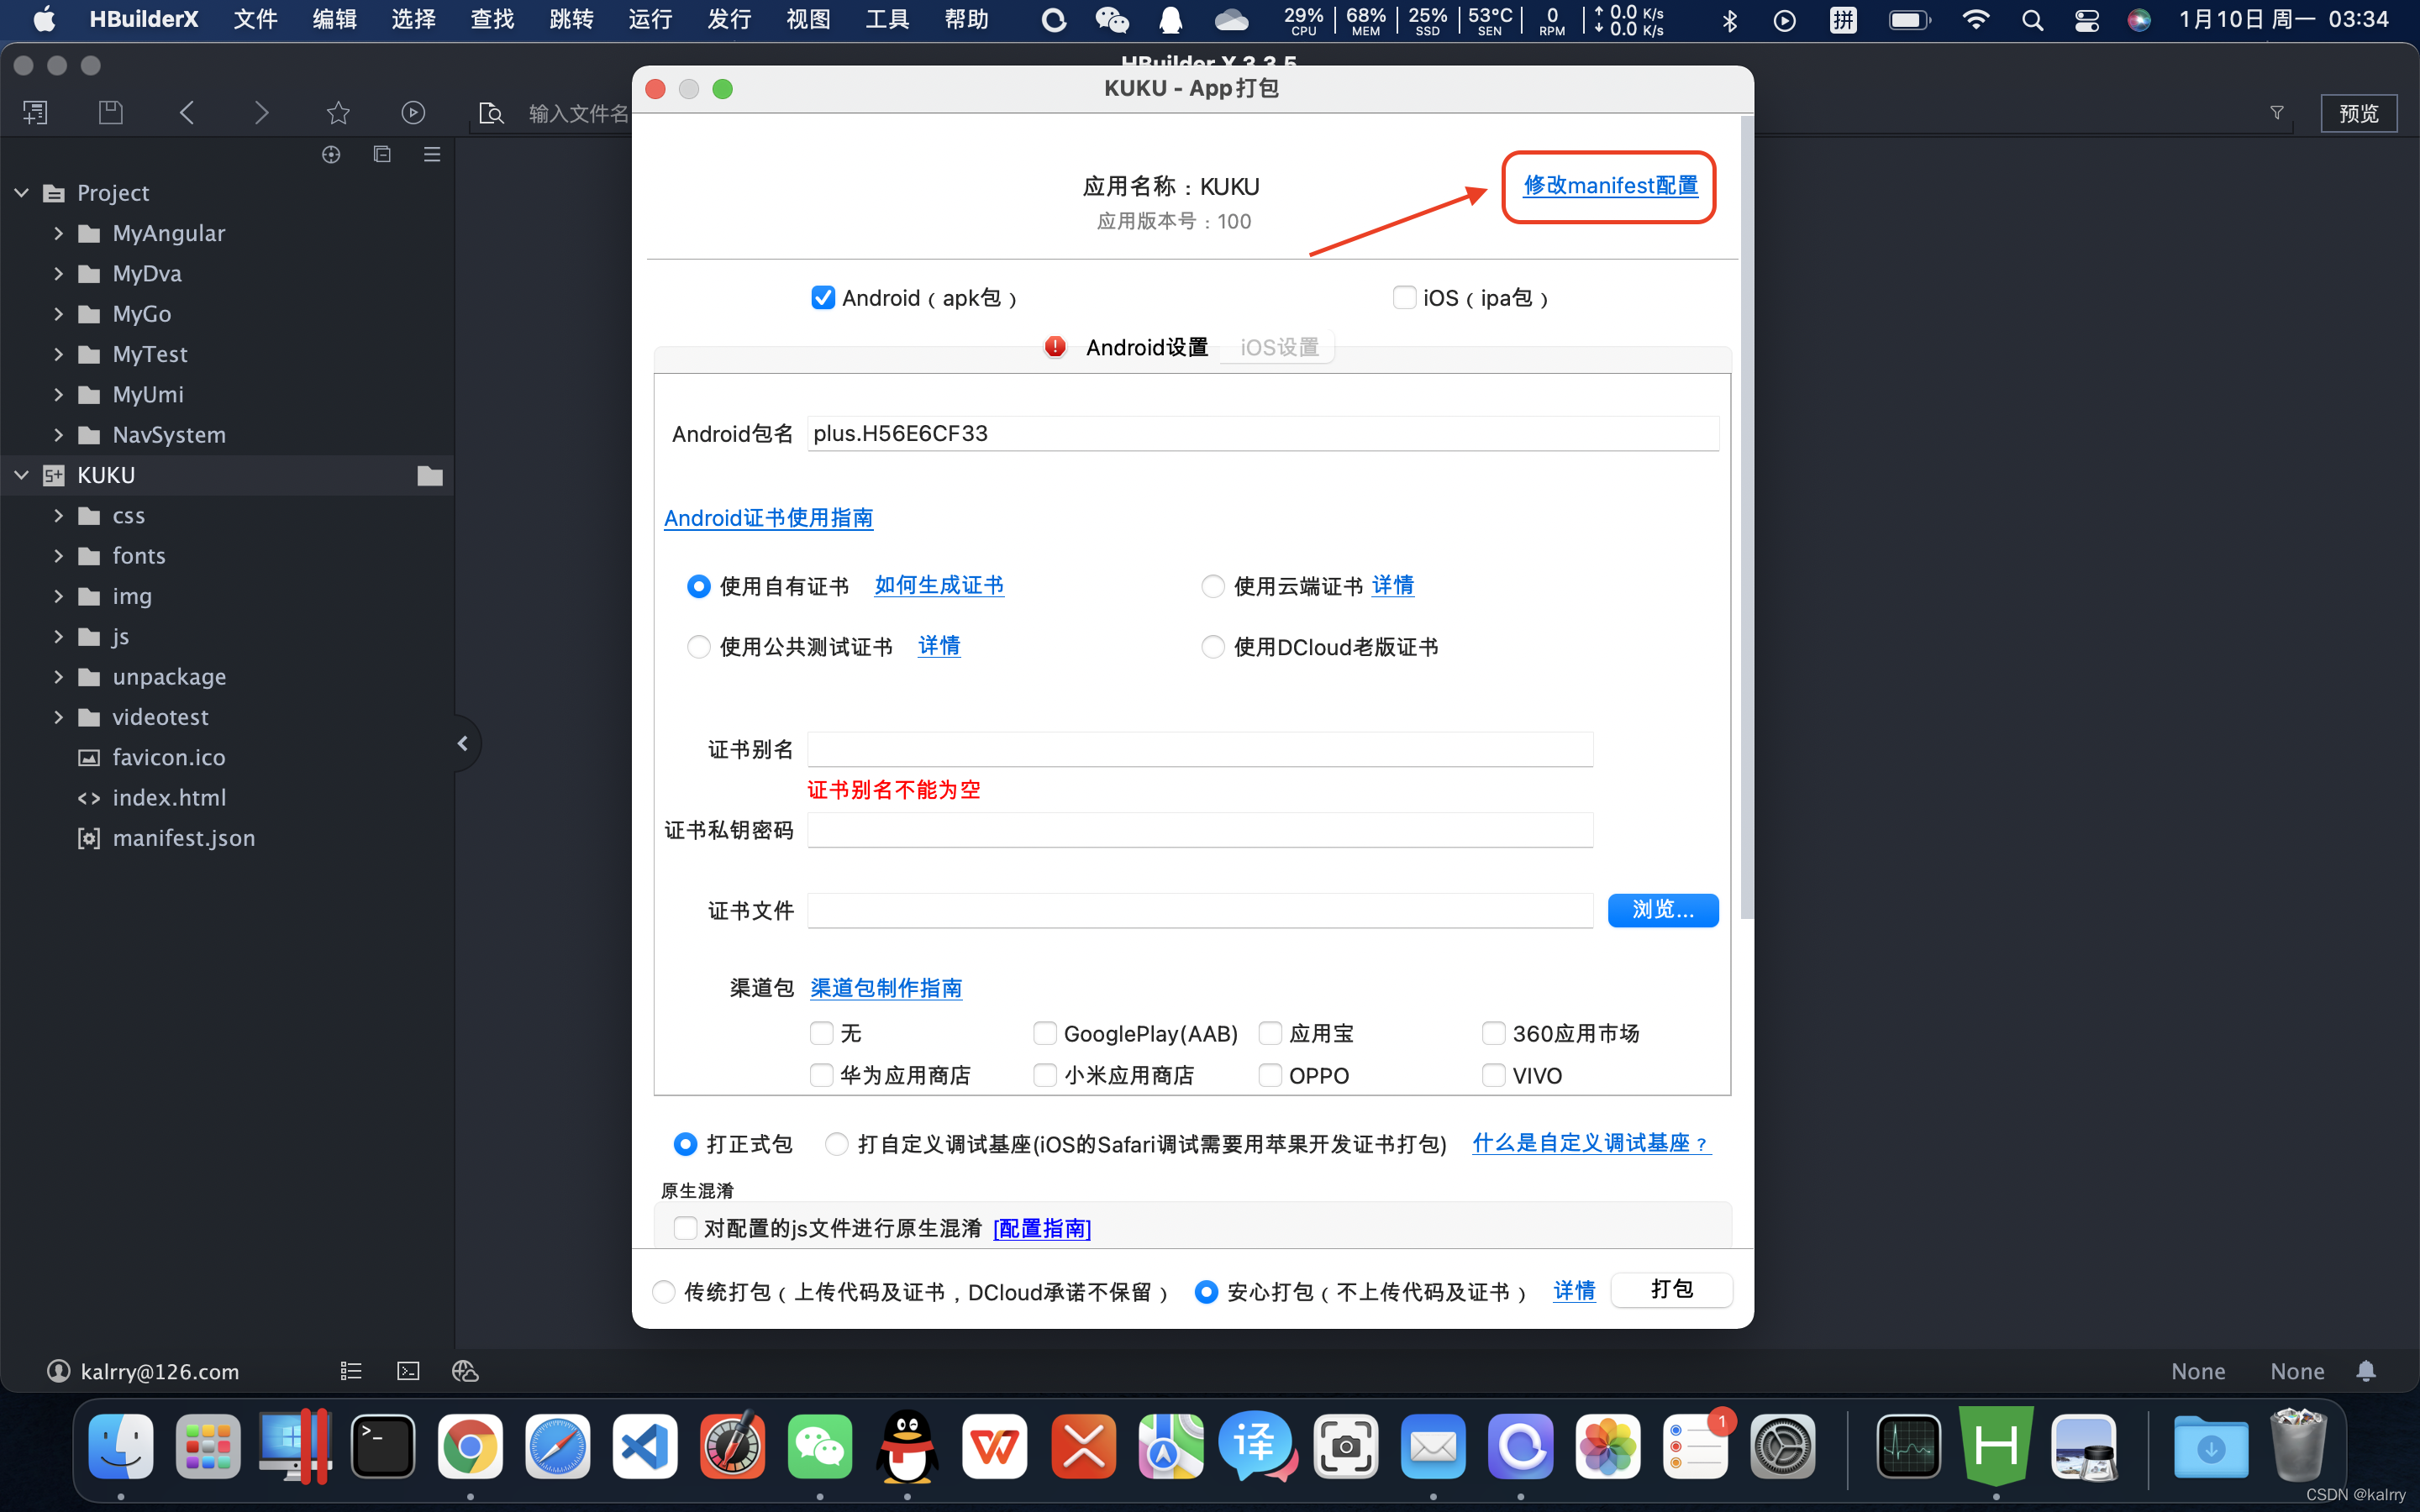Expand the videotest folder
The height and width of the screenshot is (1512, 2420).
tap(58, 717)
